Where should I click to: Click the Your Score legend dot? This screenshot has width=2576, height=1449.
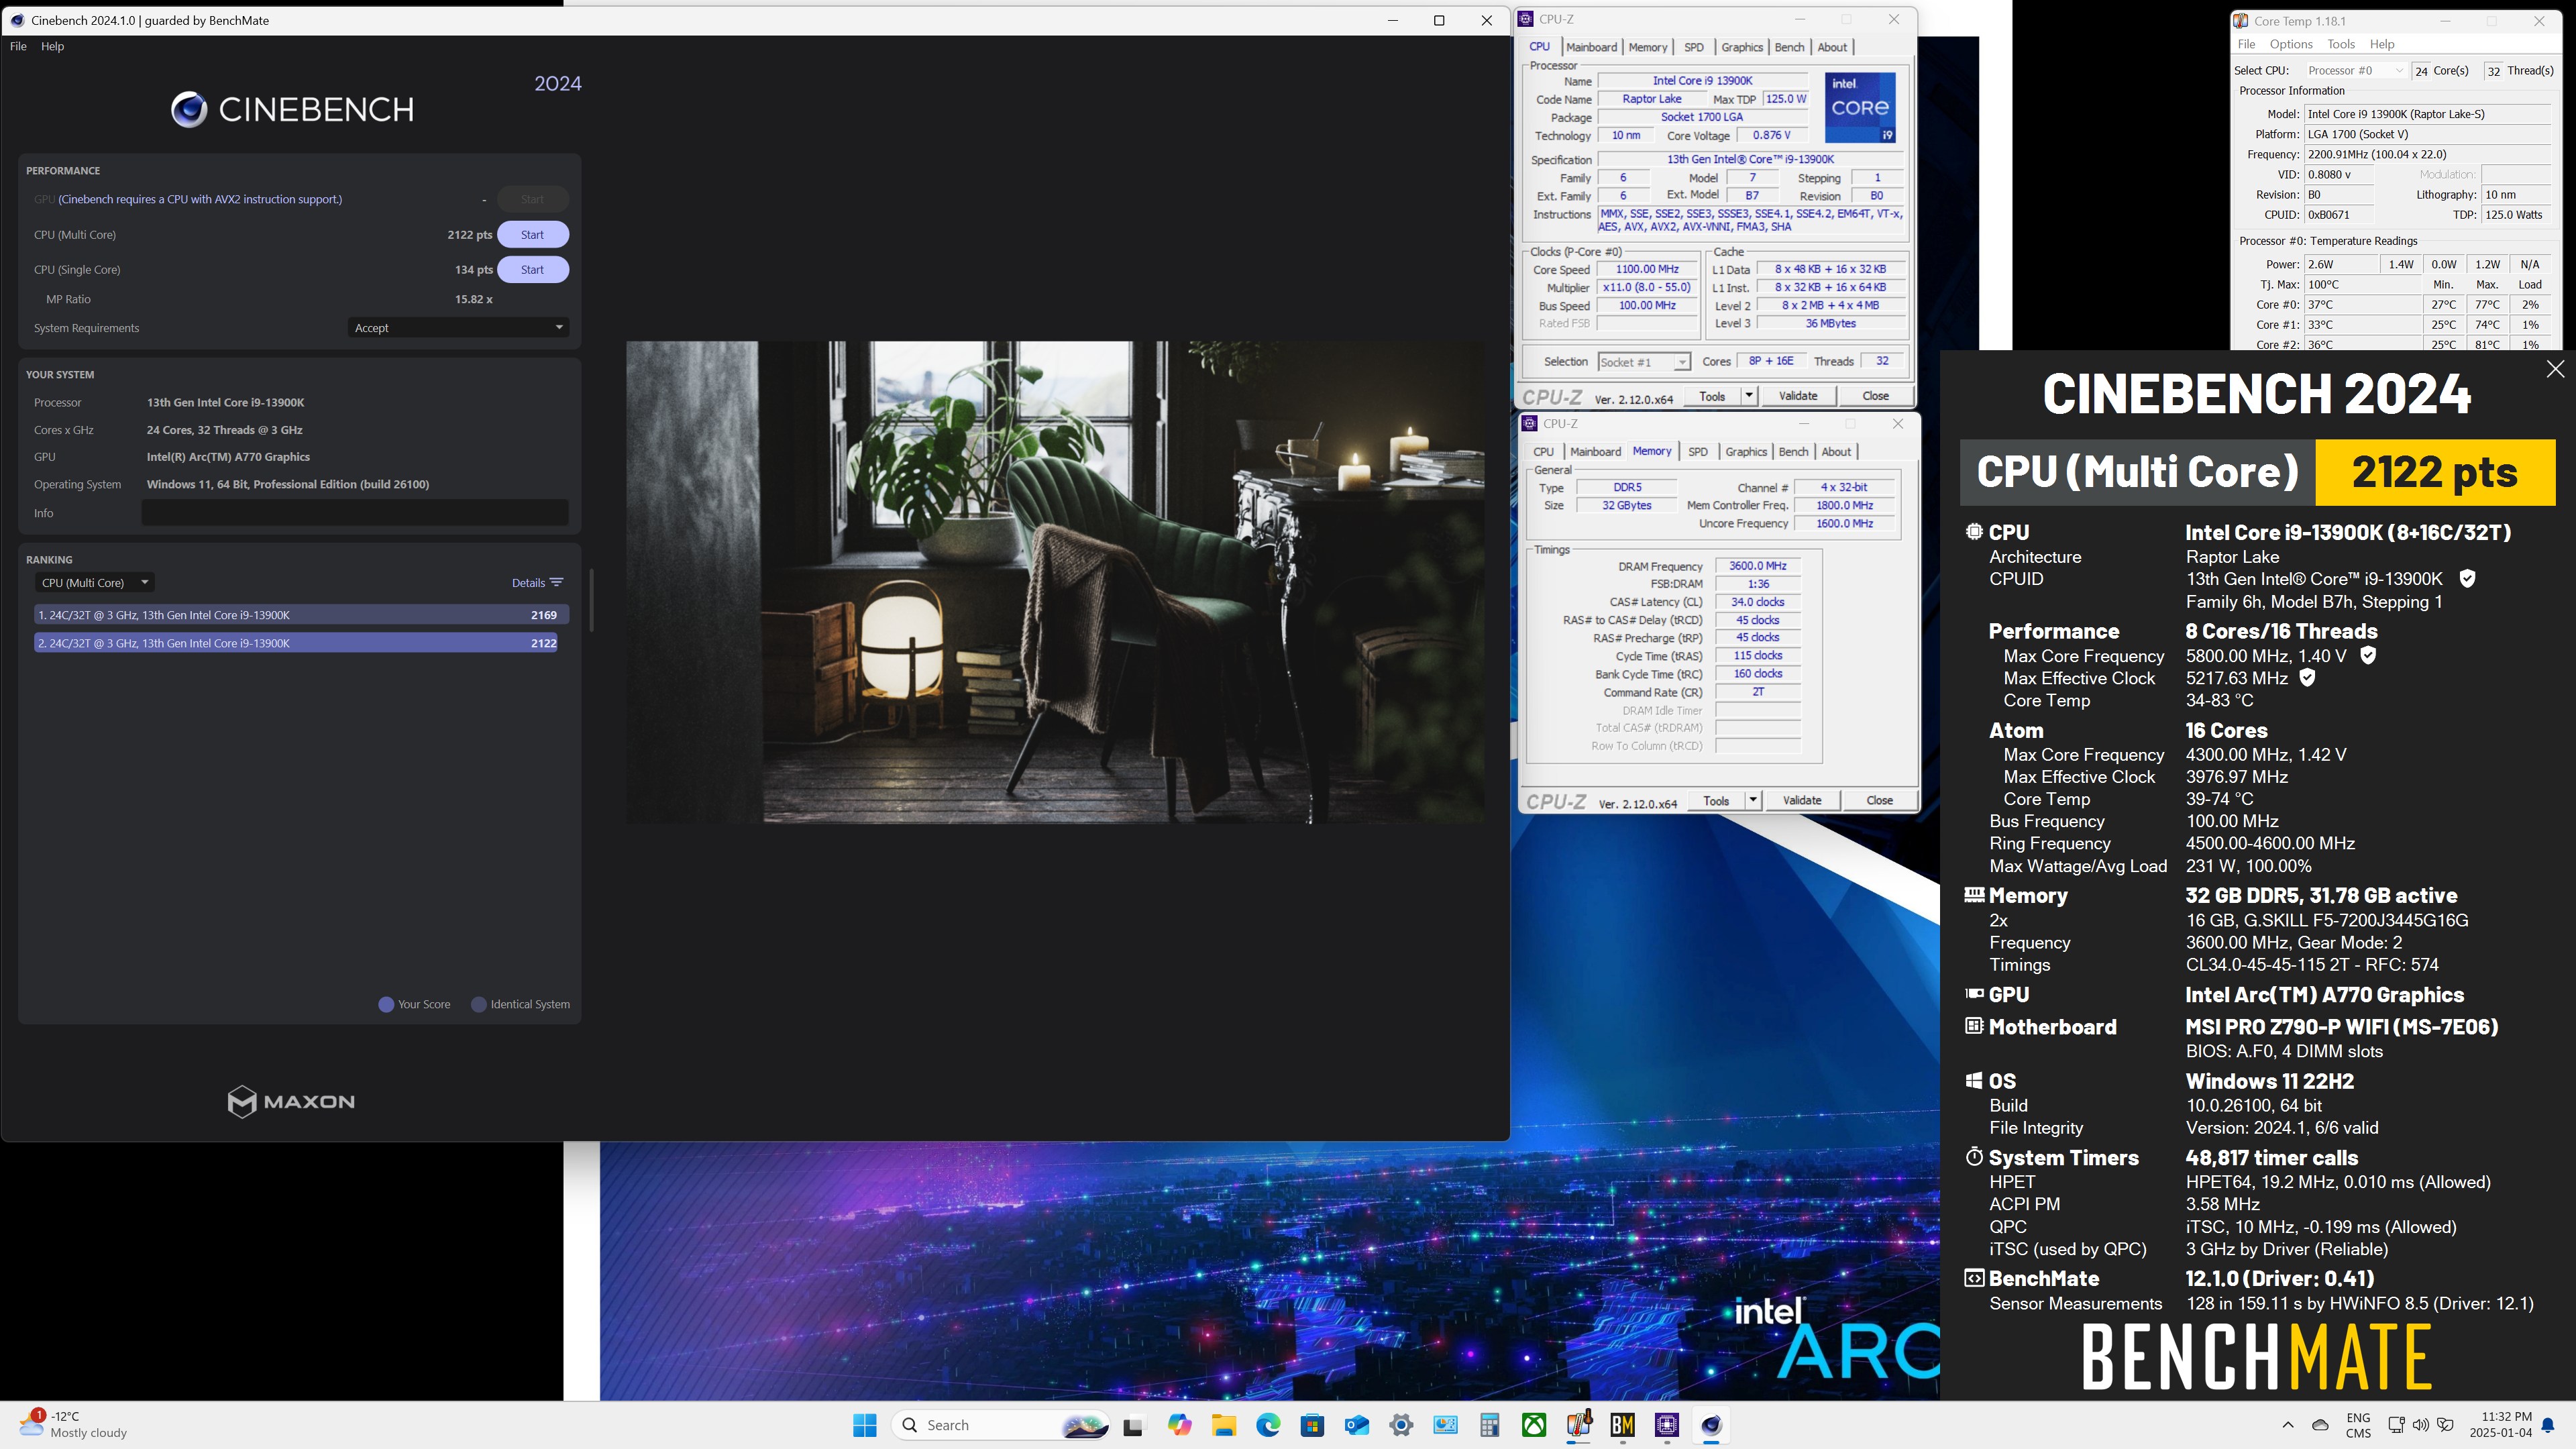pyautogui.click(x=386, y=1004)
